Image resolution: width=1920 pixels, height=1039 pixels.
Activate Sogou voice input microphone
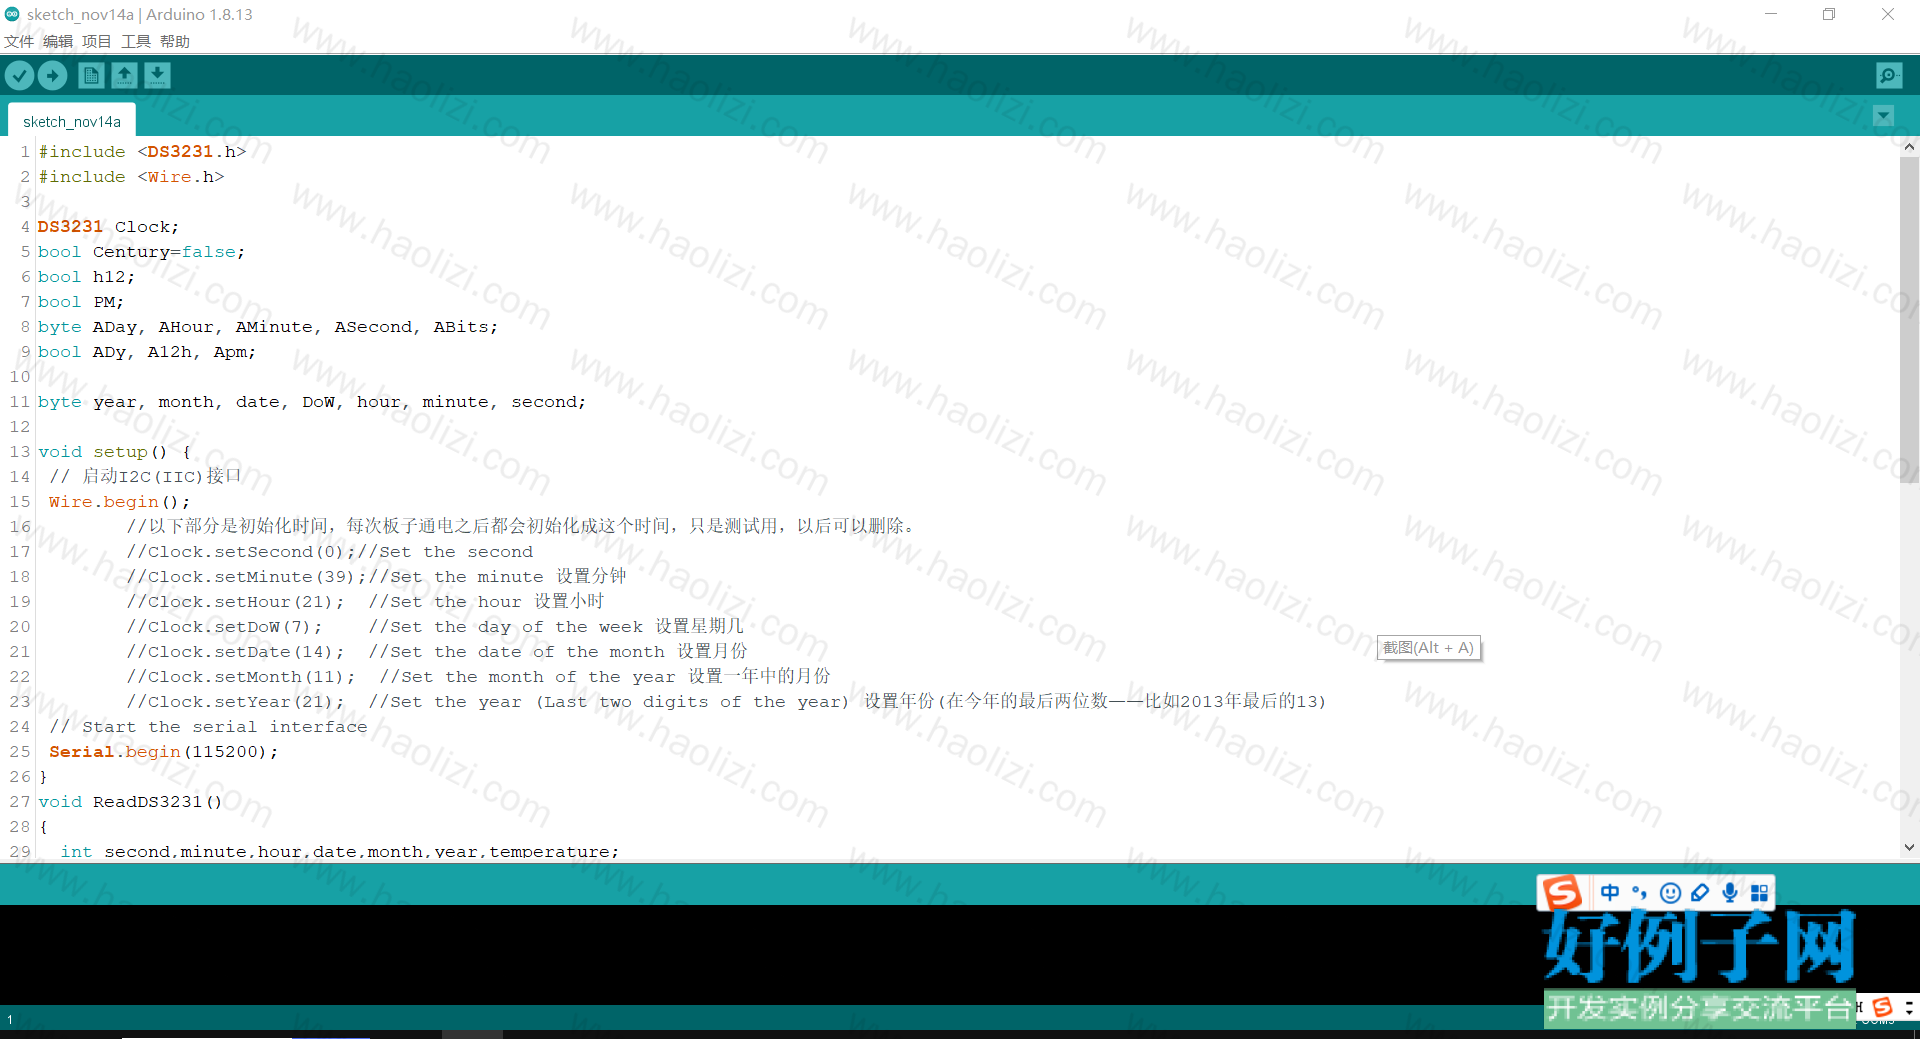point(1730,893)
